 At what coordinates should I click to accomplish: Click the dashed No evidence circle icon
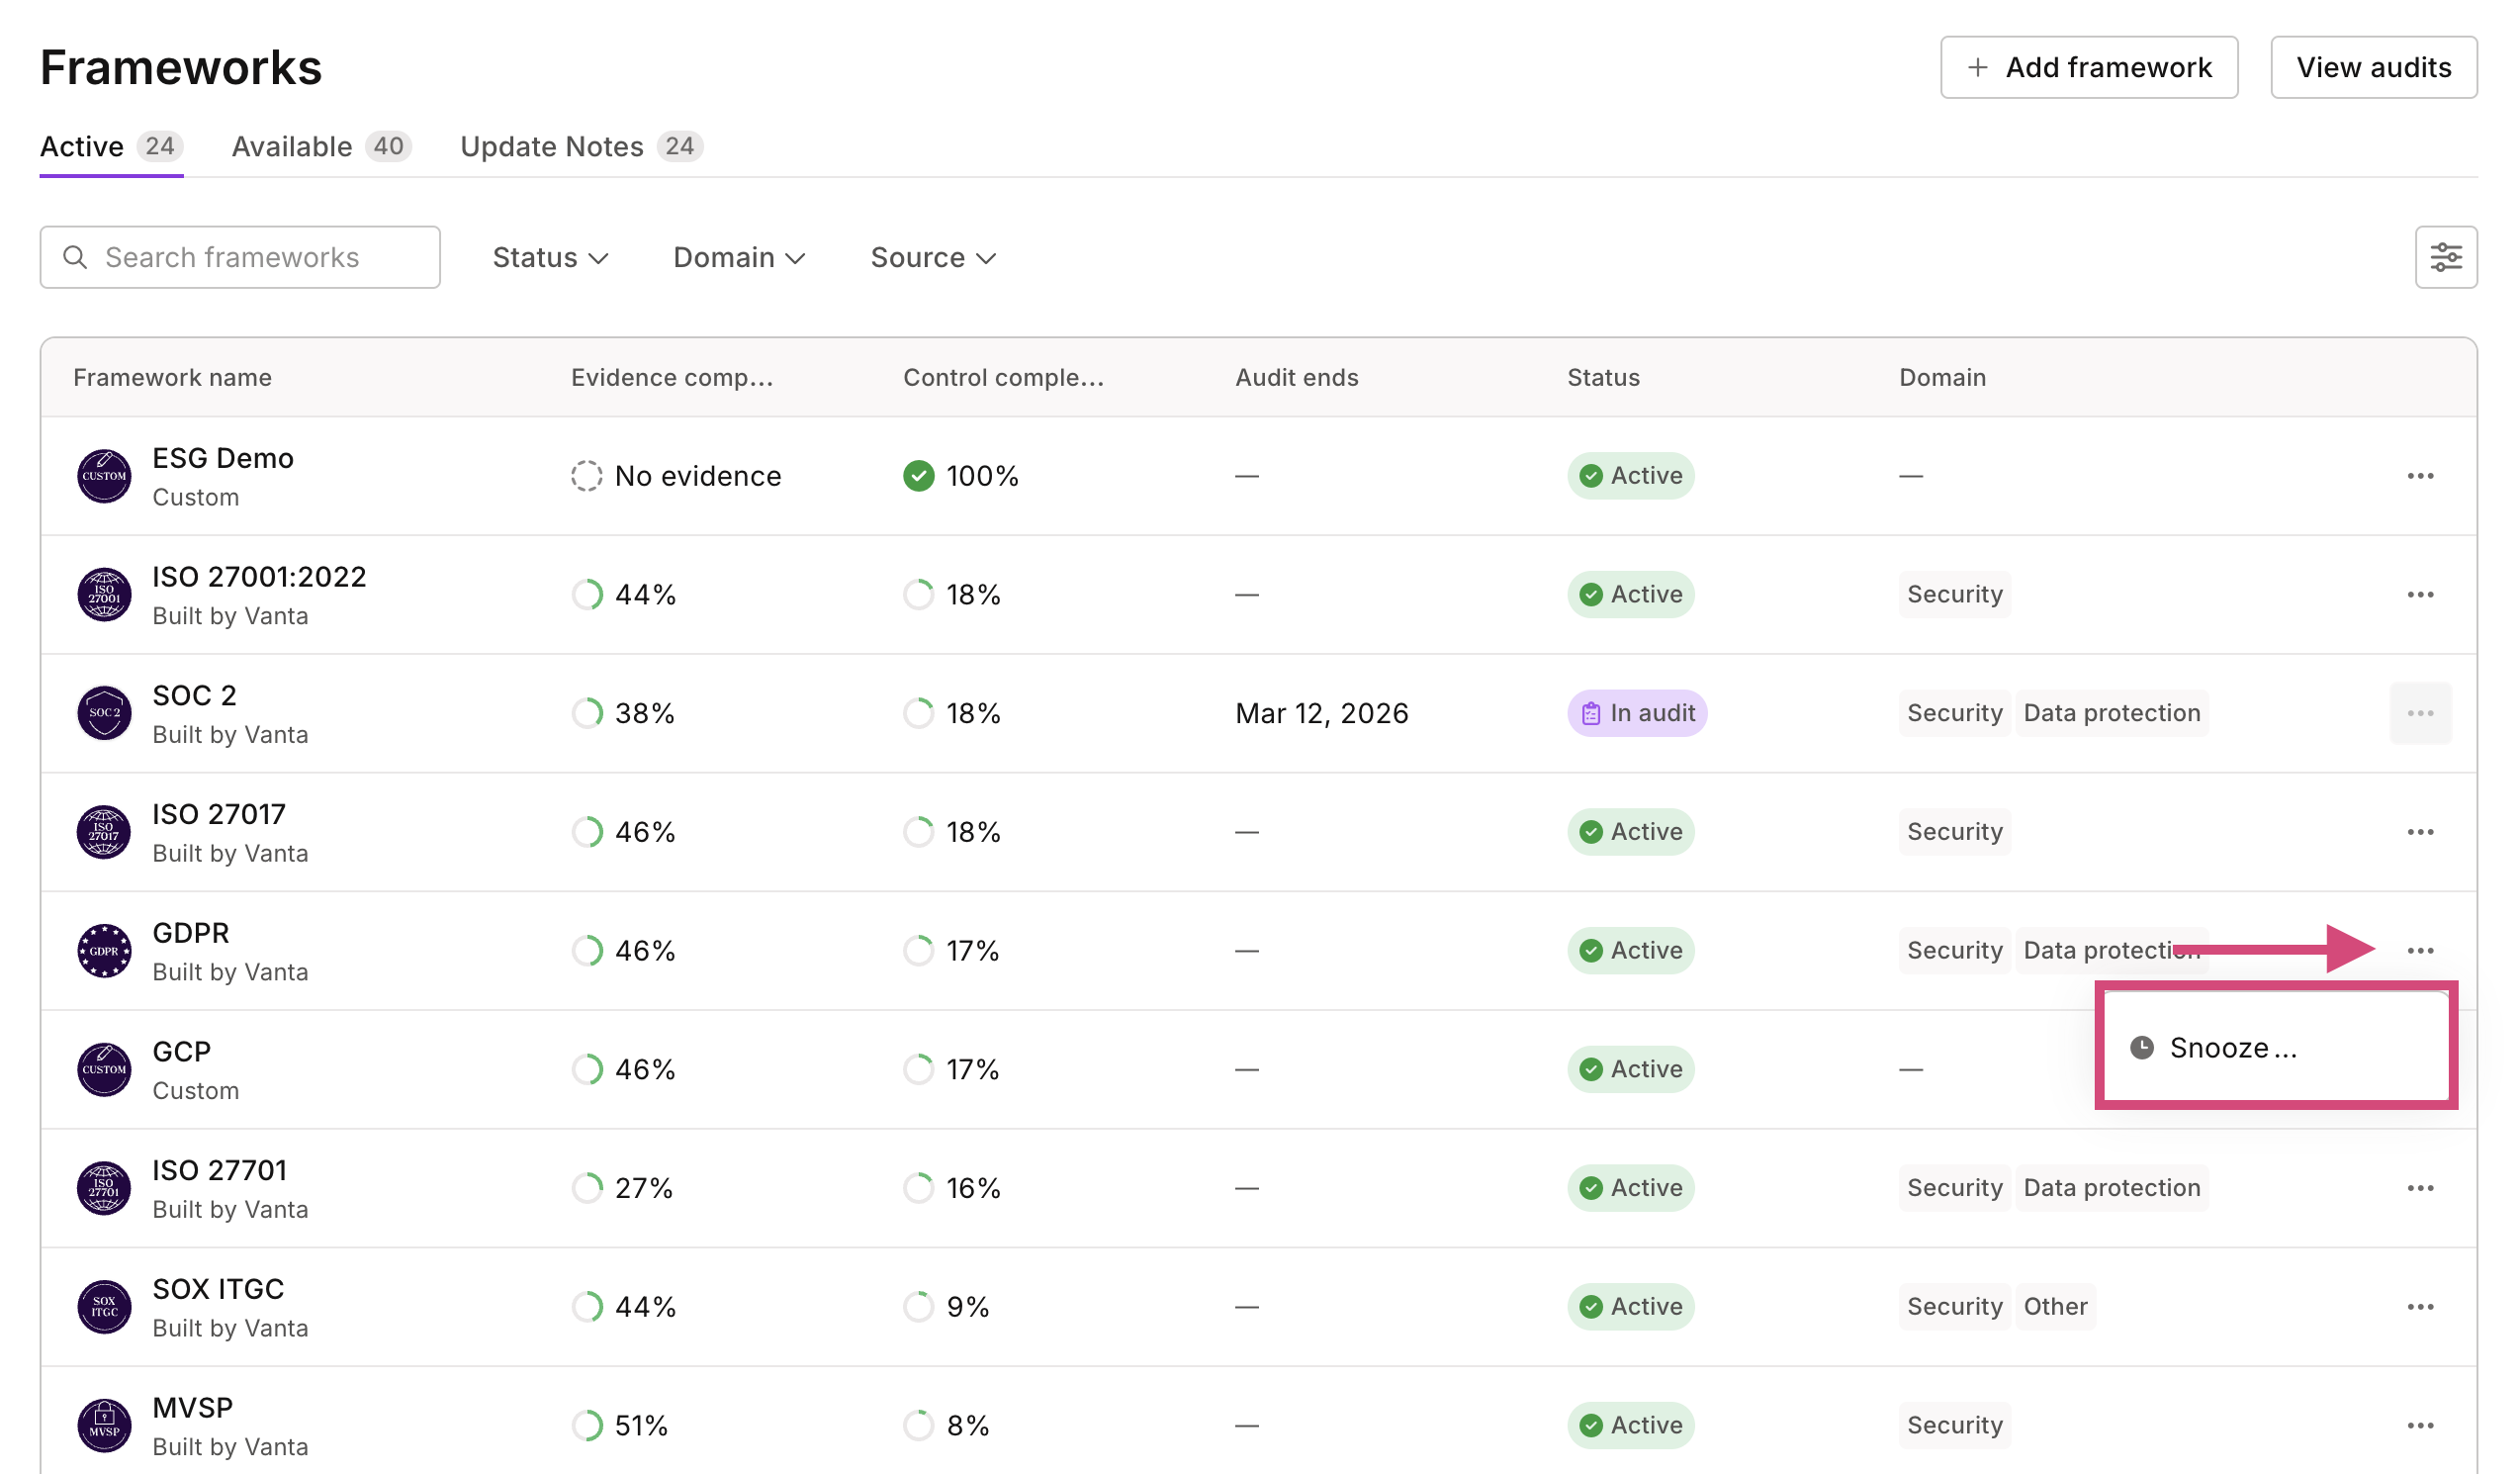(x=587, y=476)
